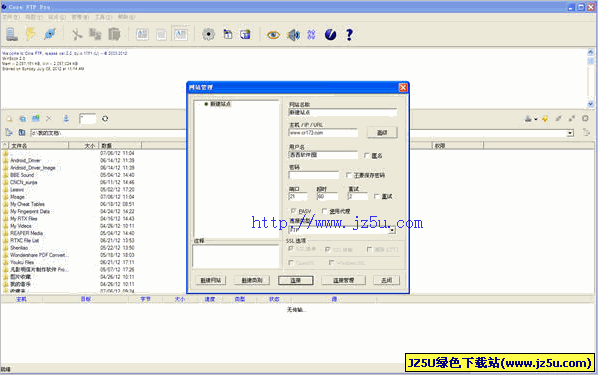This screenshot has width=598, height=375.
Task: Click the log panel vertical scrollbar down arrow
Action: 590,104
